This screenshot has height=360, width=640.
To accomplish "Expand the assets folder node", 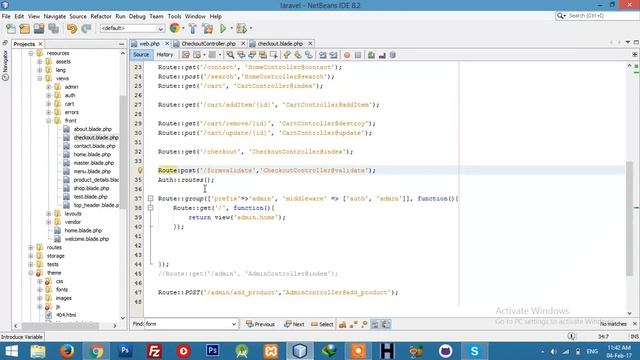I will point(40,62).
